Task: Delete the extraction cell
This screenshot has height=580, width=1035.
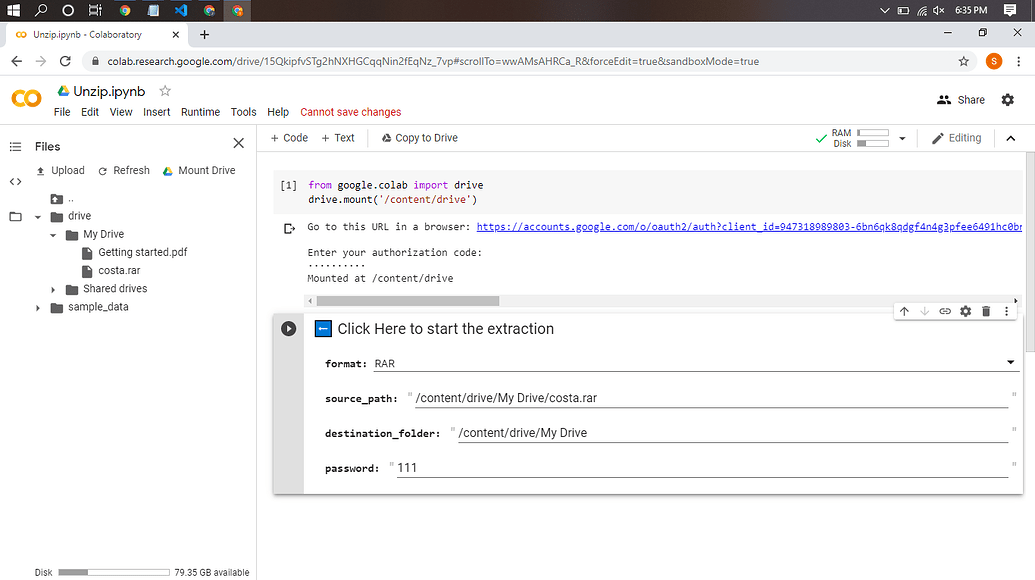Action: (985, 311)
